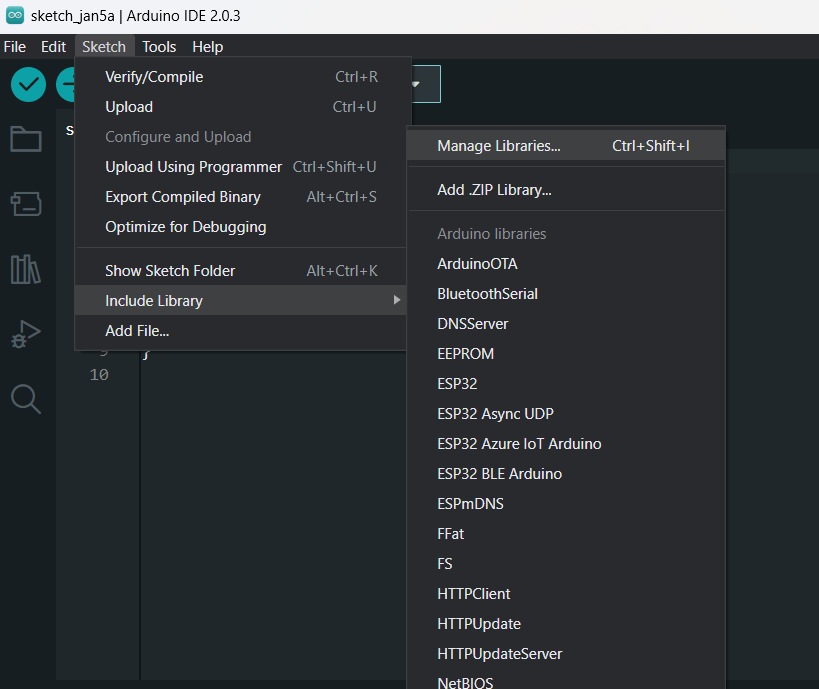Include ESP32 Azure IoT Arduino library
This screenshot has height=689, width=819.
(x=566, y=444)
